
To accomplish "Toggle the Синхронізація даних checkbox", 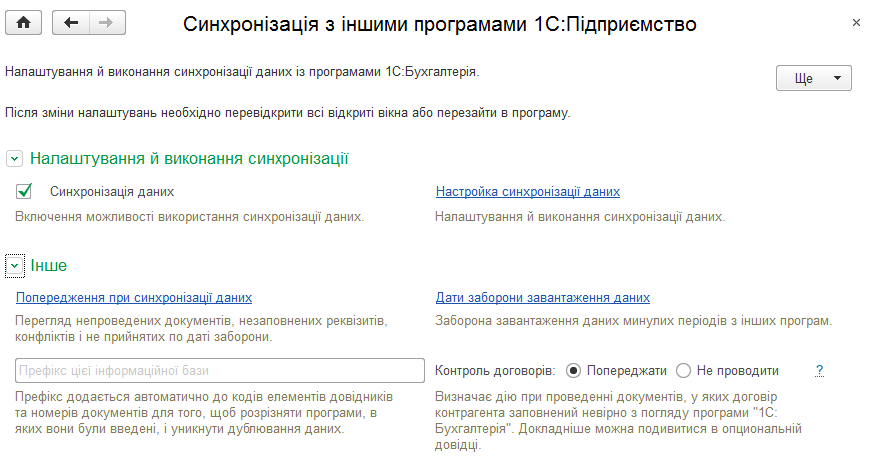I will (24, 191).
